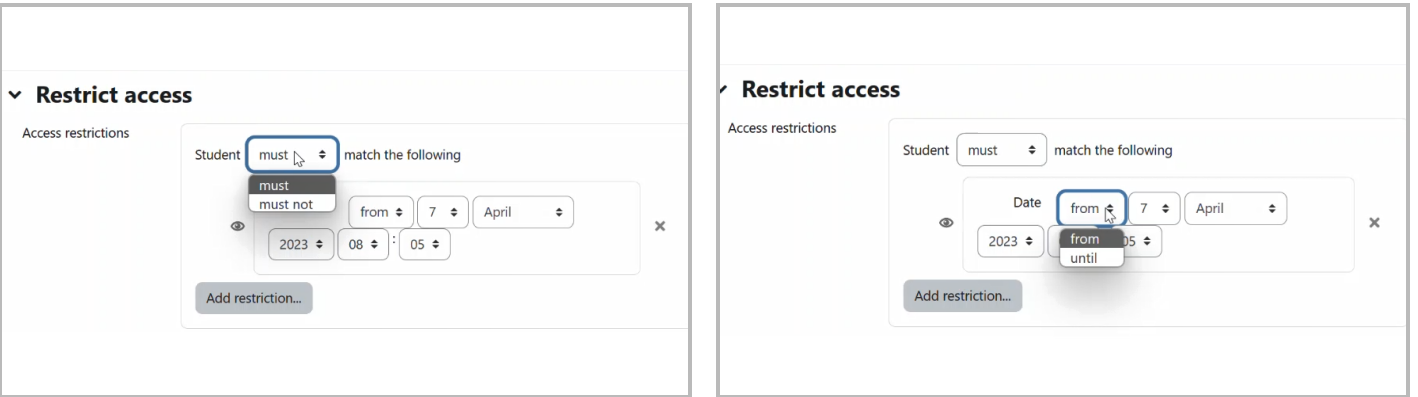This screenshot has height=397, width=1418.
Task: Click Add restriction button in right panel
Action: coord(963,295)
